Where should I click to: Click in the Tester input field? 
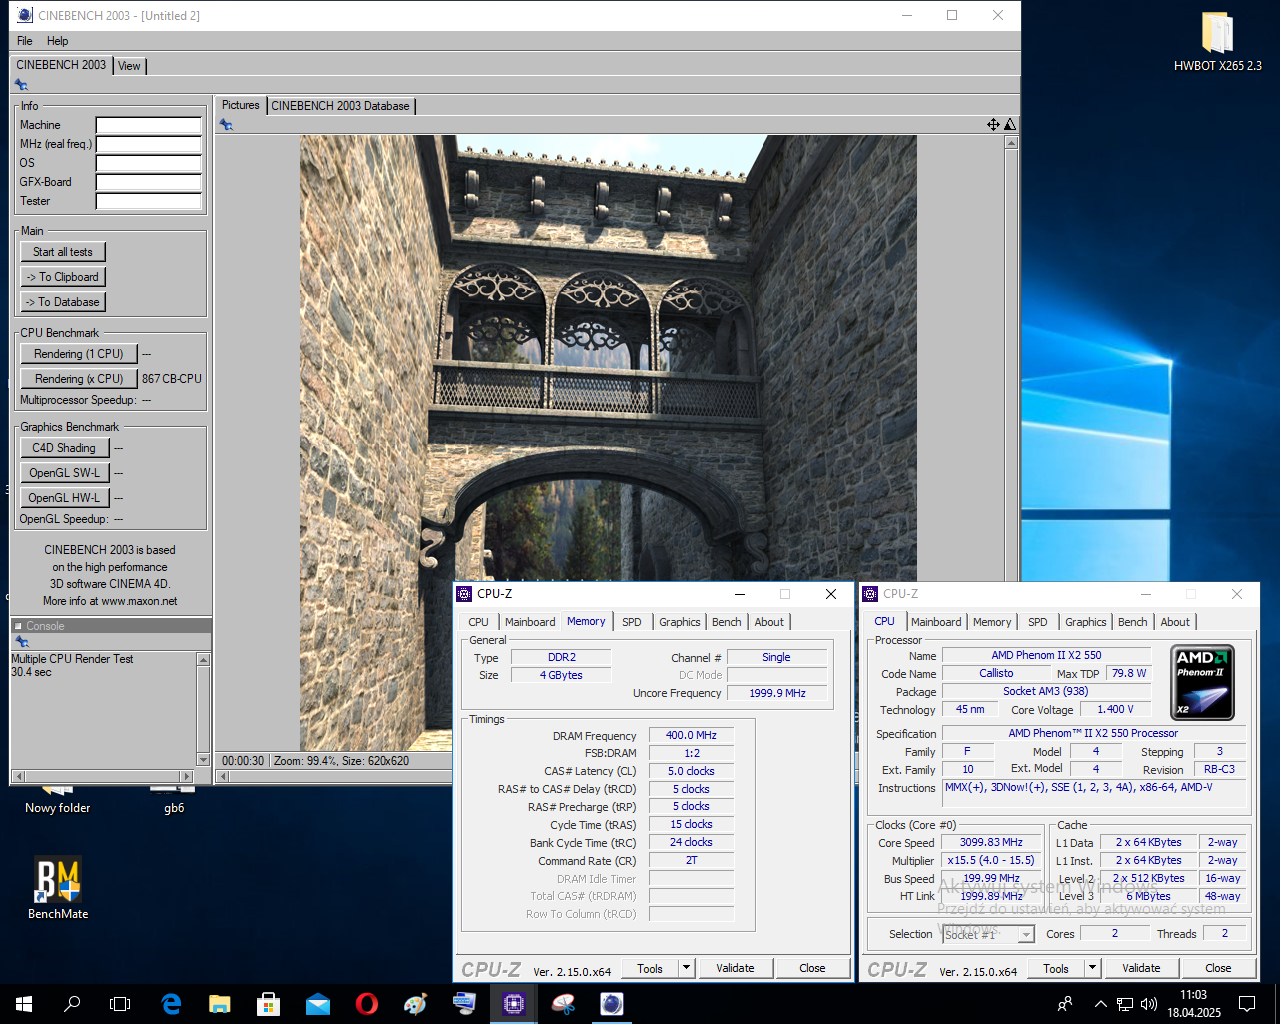tap(149, 201)
